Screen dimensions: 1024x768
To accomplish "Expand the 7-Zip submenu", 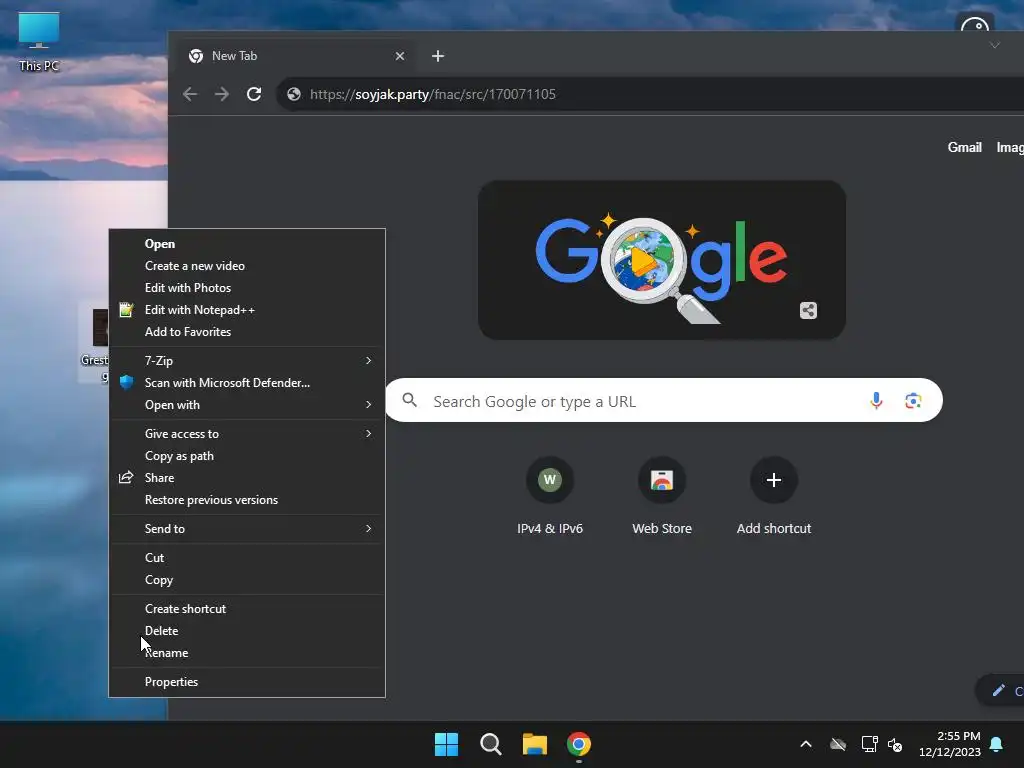I will pos(247,360).
